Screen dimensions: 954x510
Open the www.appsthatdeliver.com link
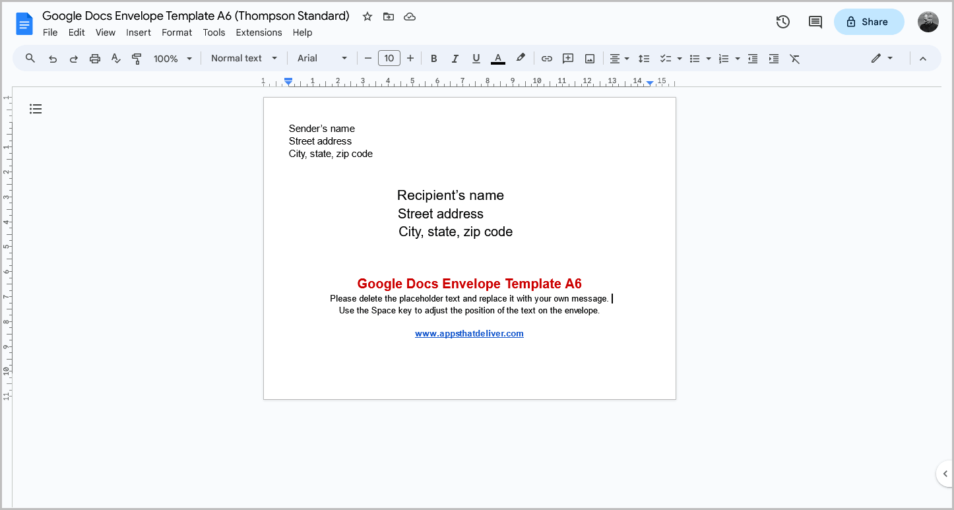point(469,334)
